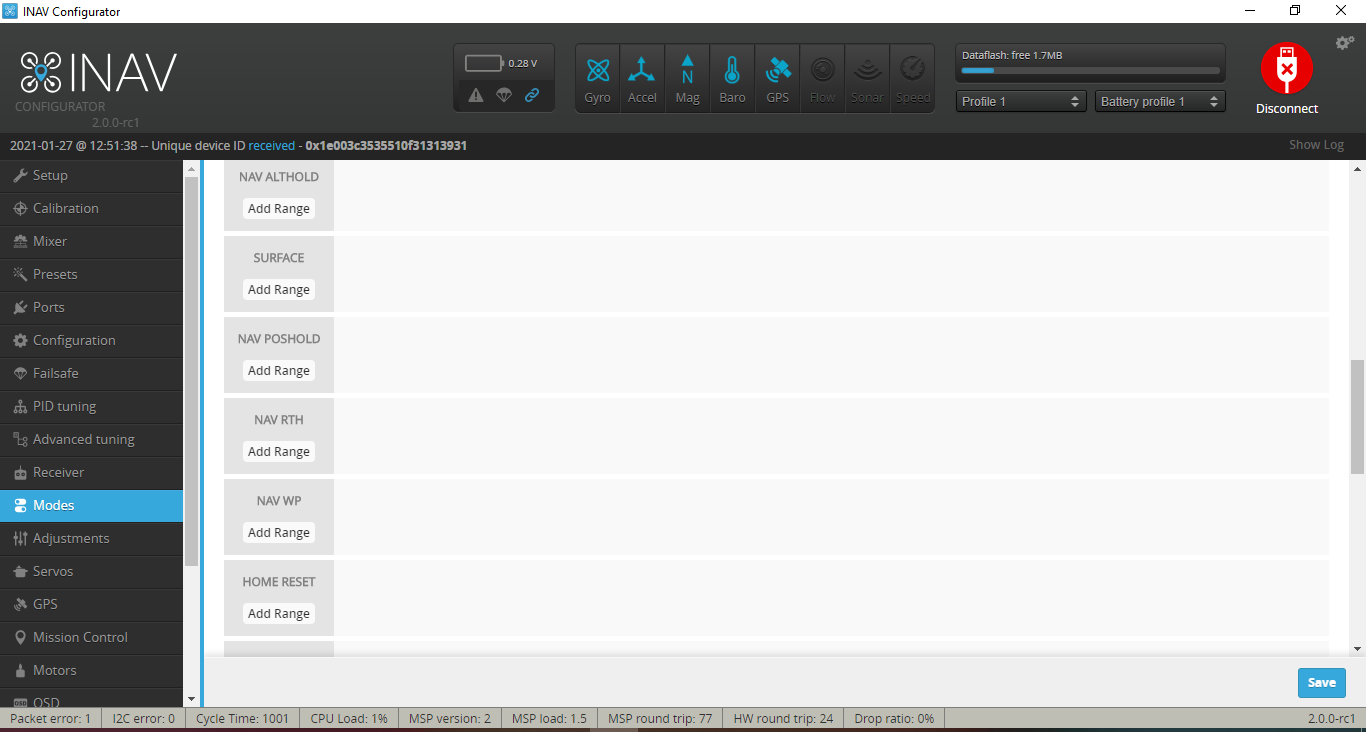Viewport: 1366px width, 732px height.
Task: Click the warning triangle under the battery voltage
Action: tap(475, 95)
